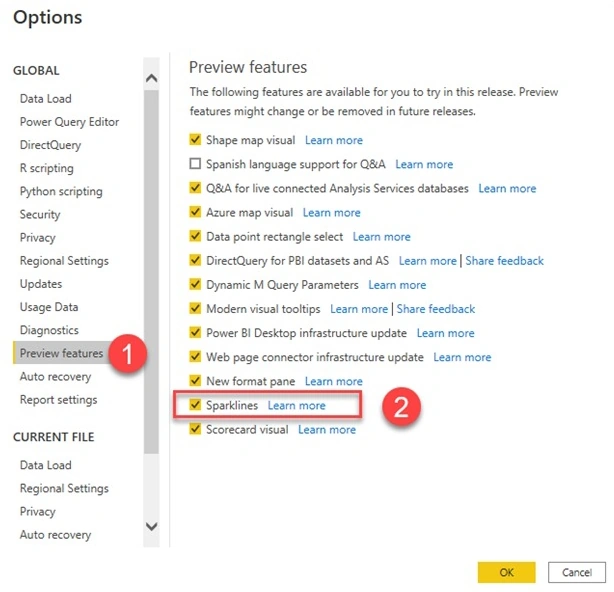
Task: Open Security options
Action: [40, 214]
